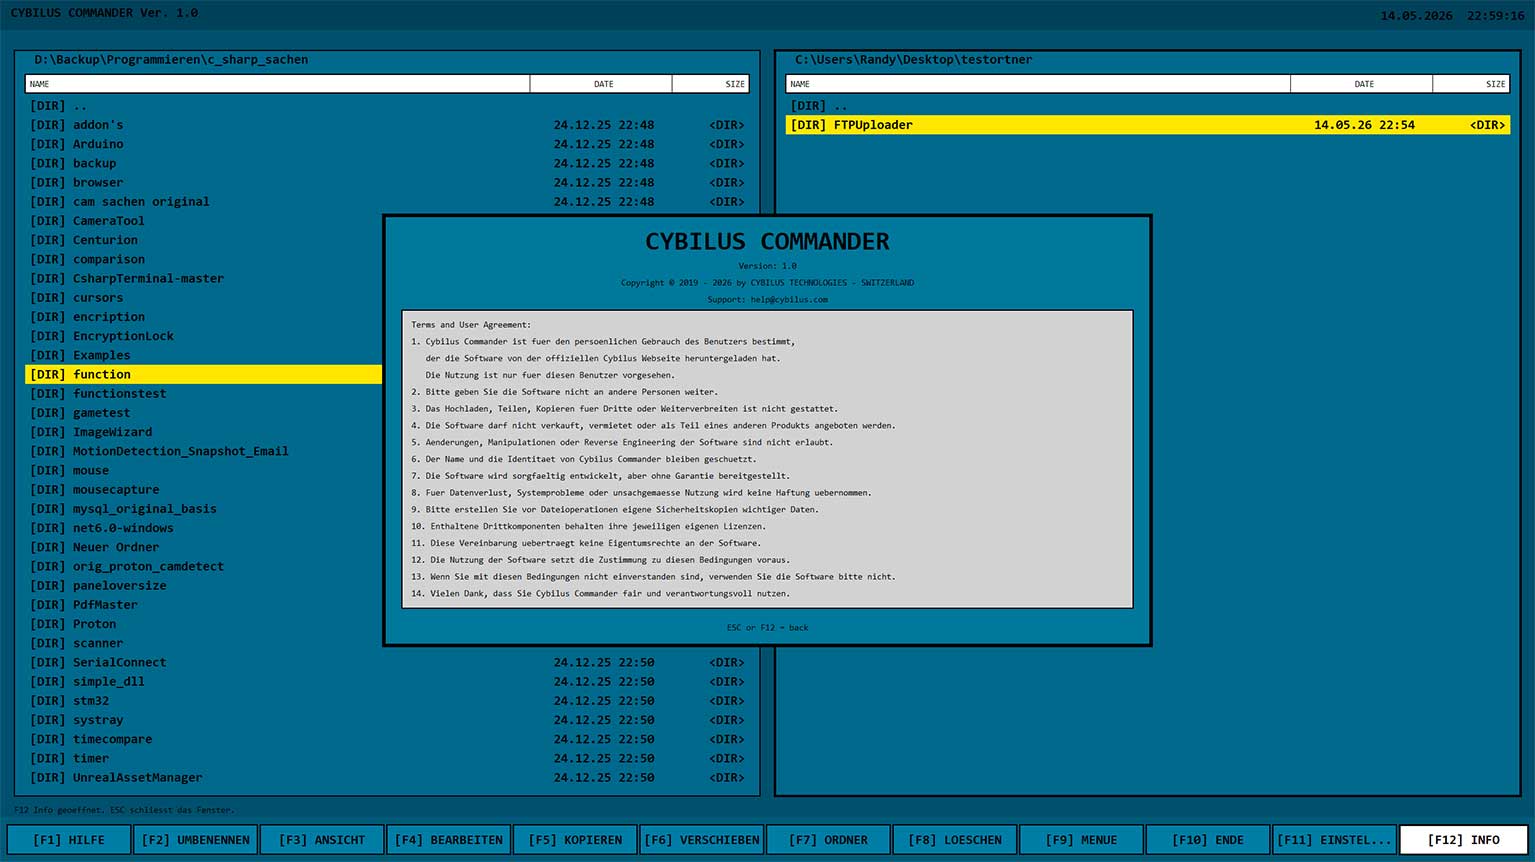
Task: Select the Neuer Ordner folder
Action: point(204,547)
